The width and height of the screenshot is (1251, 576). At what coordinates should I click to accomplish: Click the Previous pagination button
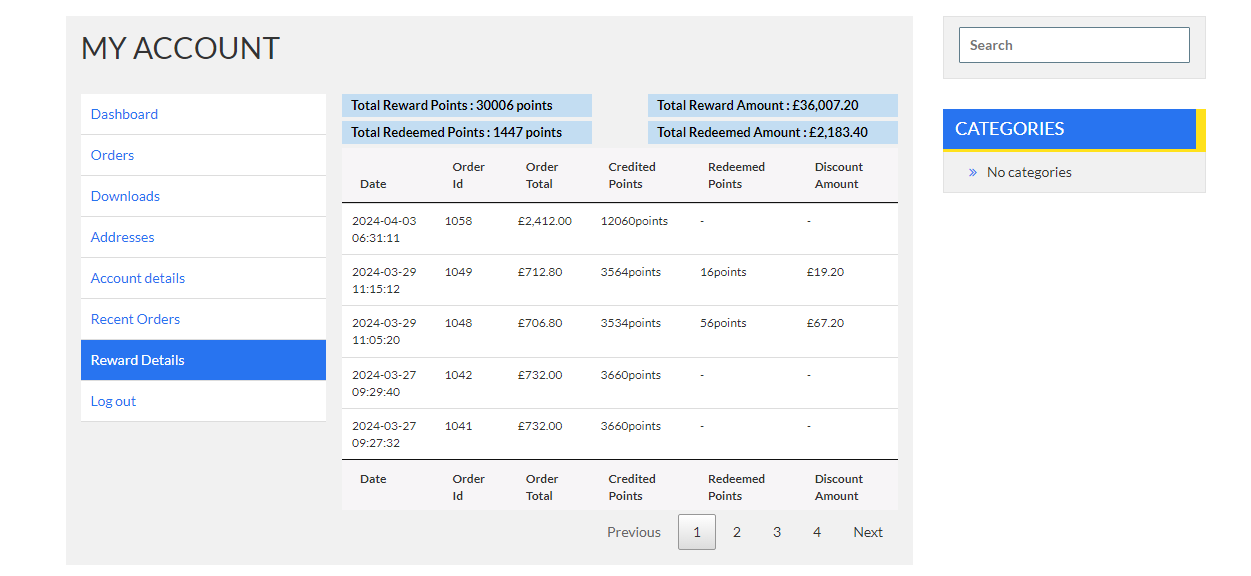pos(634,532)
